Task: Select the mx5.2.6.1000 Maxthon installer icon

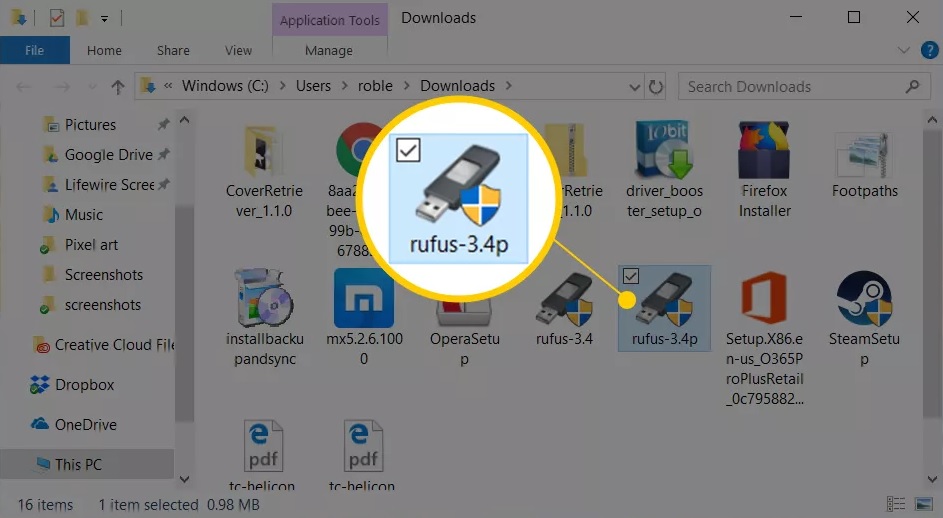Action: [x=364, y=298]
